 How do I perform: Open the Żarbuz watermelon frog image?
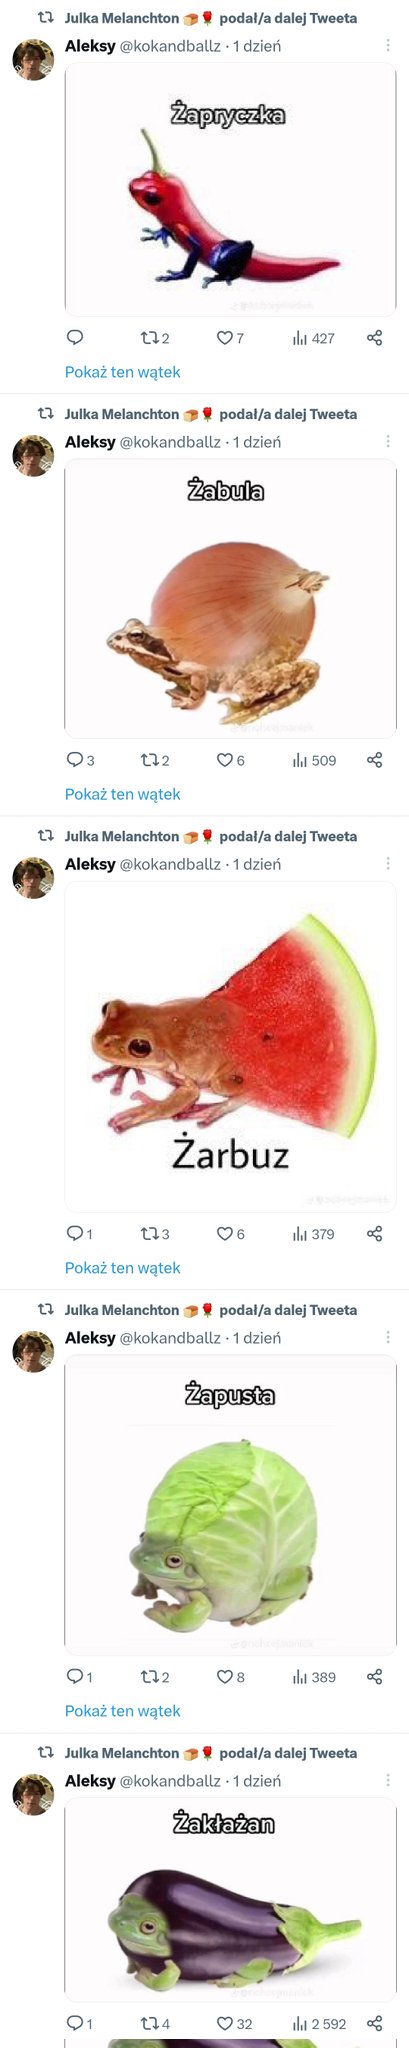pos(230,1047)
